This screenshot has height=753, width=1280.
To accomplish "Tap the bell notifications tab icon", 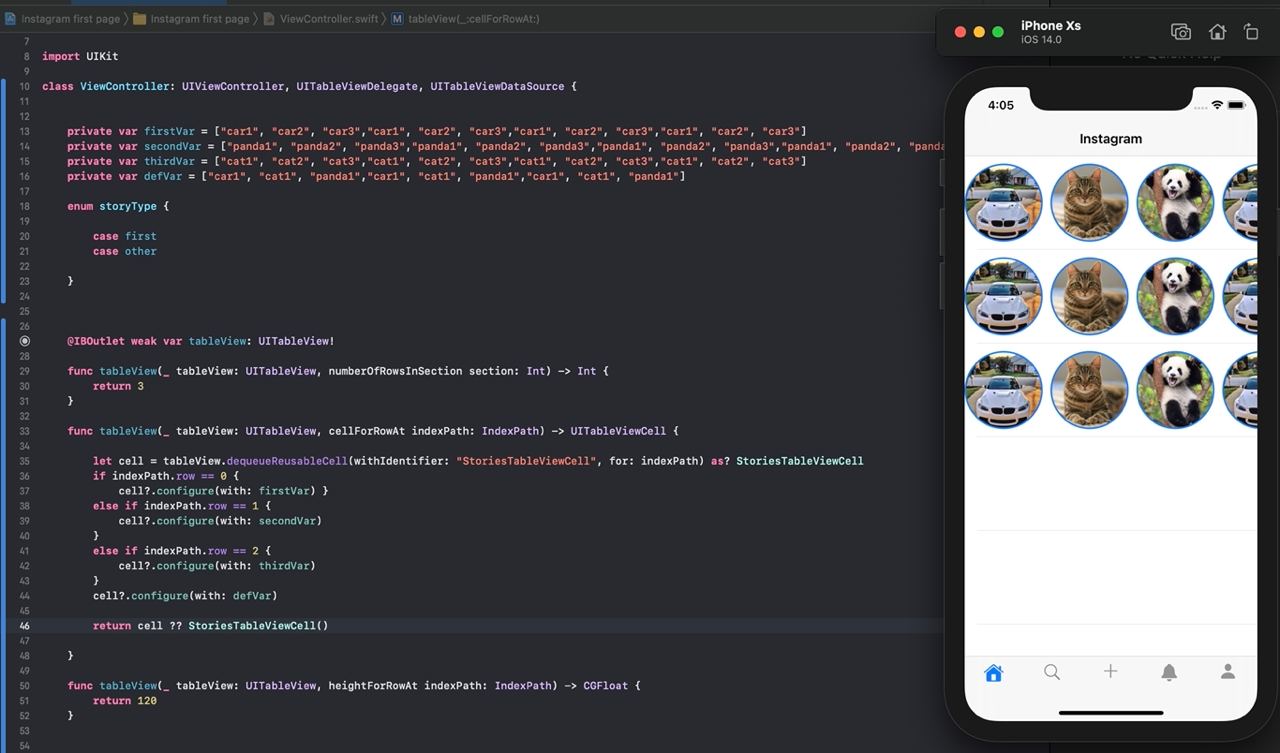I will point(1169,672).
